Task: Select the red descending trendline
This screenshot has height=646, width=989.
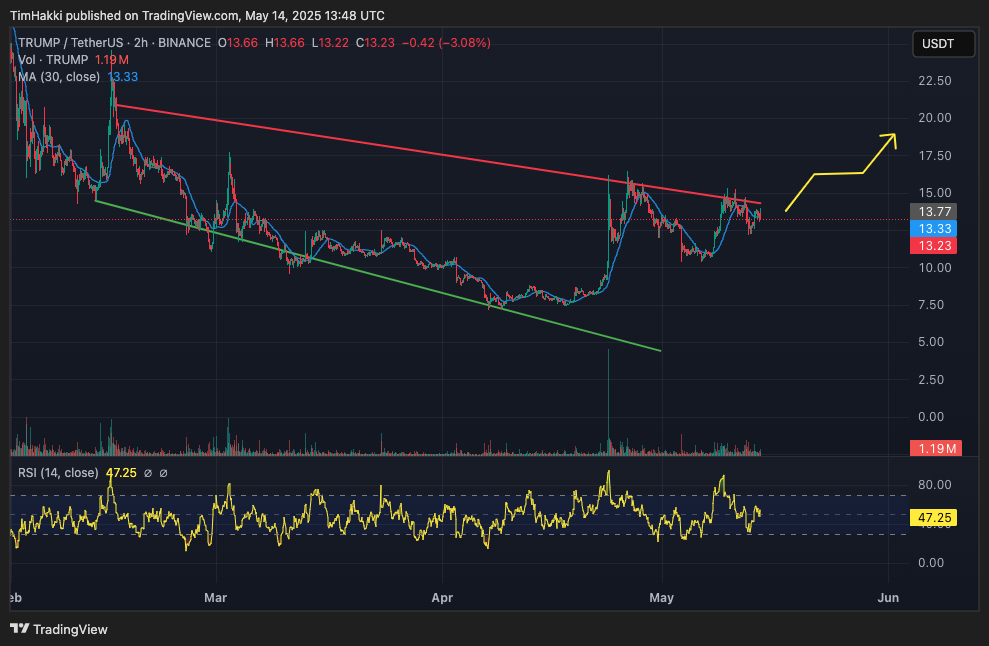Action: pos(438,154)
